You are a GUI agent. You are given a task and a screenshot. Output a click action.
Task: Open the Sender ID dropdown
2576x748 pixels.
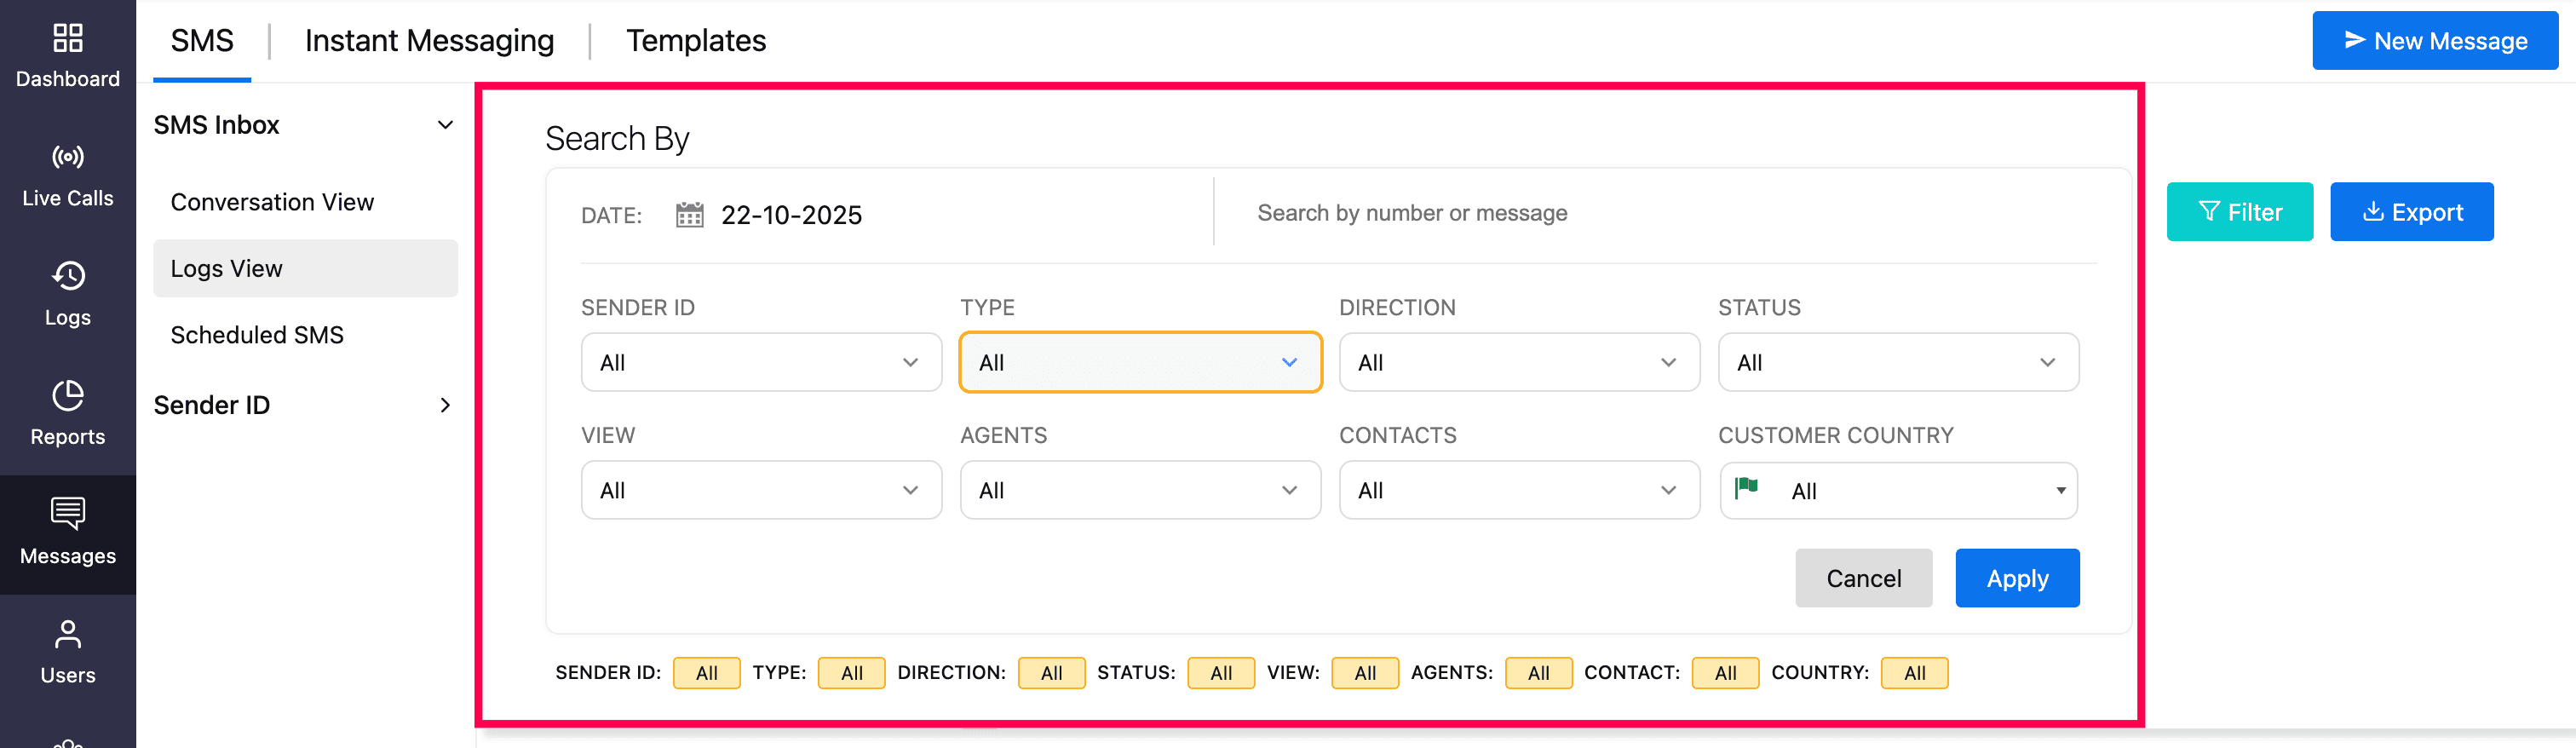[761, 362]
